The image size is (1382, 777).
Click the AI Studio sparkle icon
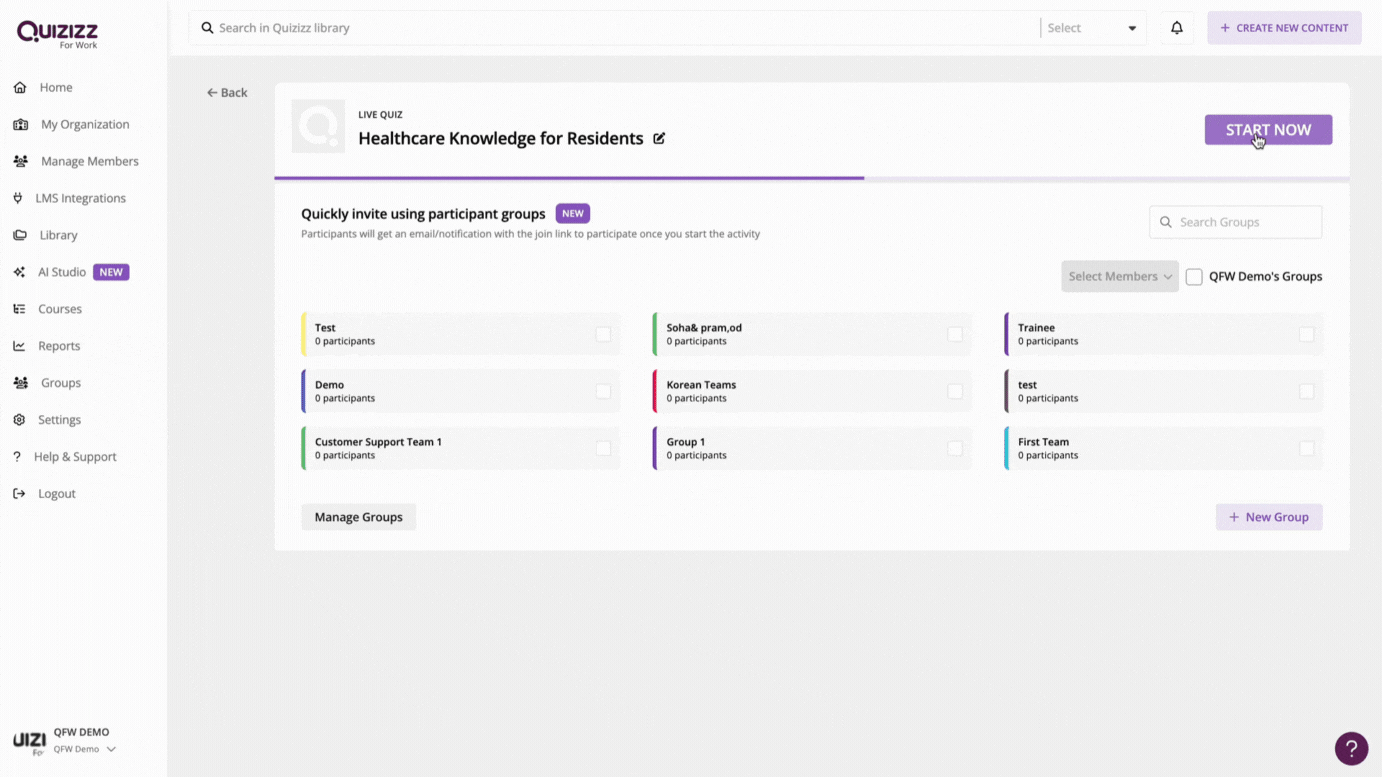click(19, 272)
